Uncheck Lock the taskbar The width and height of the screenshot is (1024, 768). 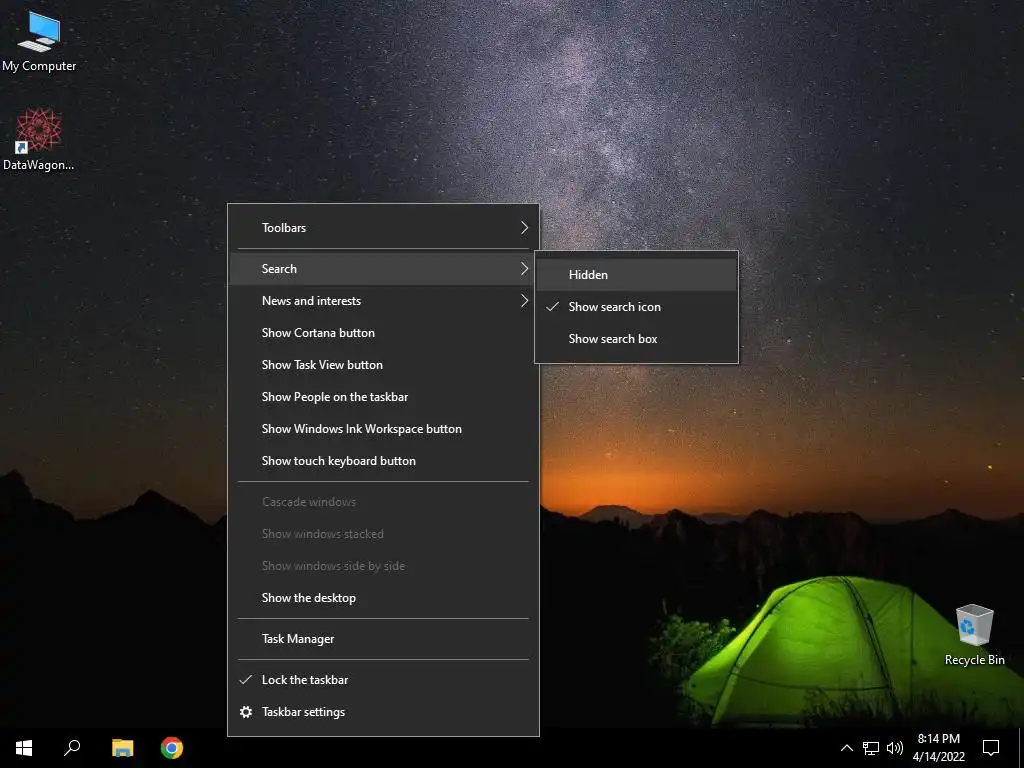coord(383,680)
